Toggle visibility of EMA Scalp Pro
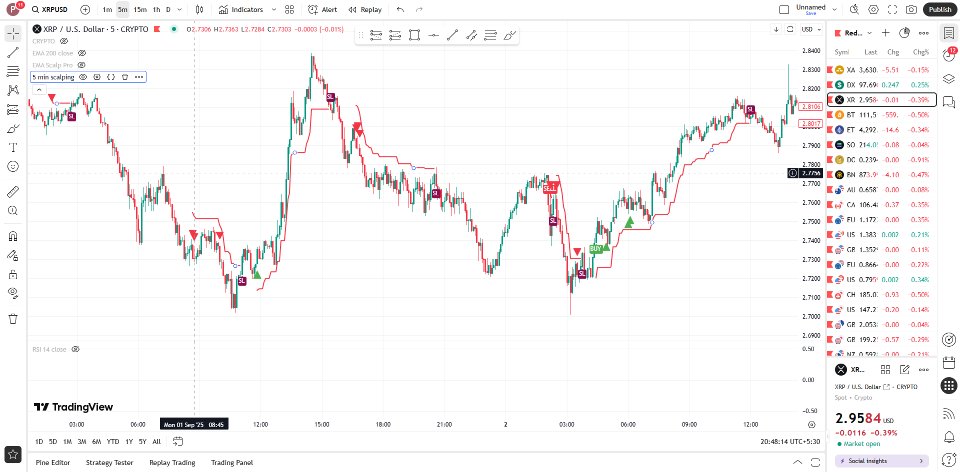Screen dimensions: 960x472 pos(81,65)
